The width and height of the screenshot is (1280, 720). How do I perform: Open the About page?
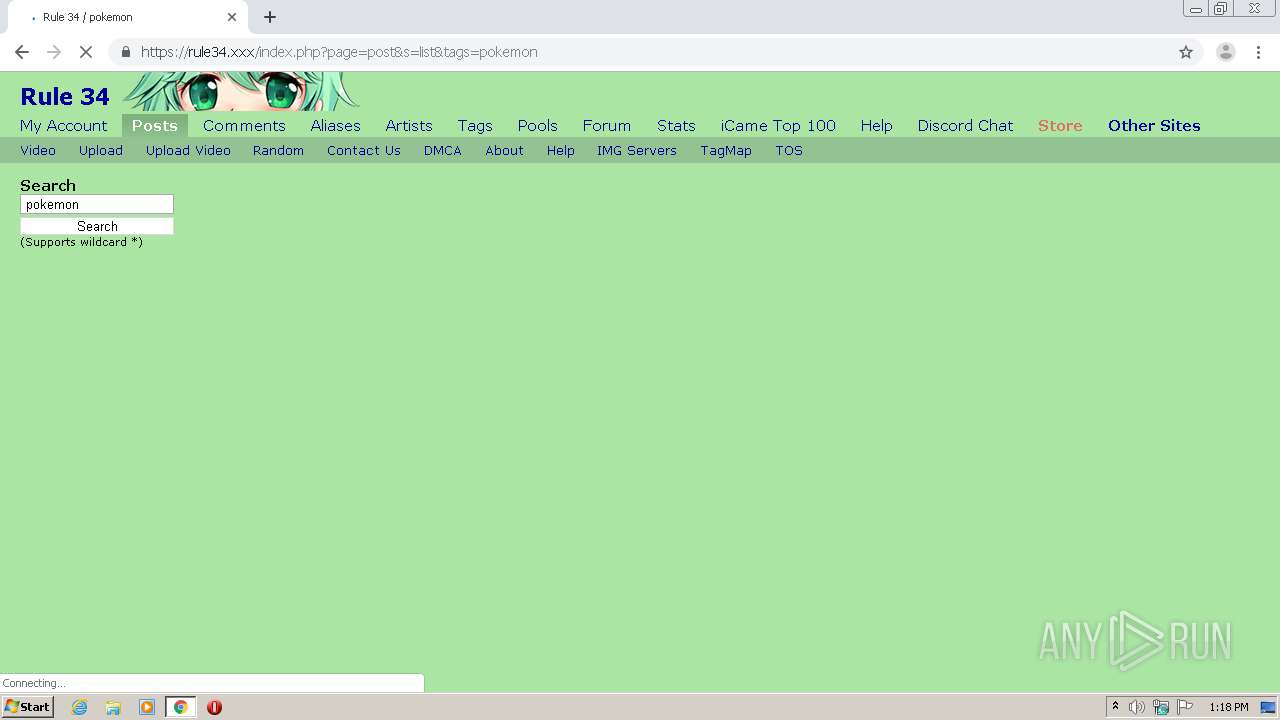pyautogui.click(x=504, y=151)
